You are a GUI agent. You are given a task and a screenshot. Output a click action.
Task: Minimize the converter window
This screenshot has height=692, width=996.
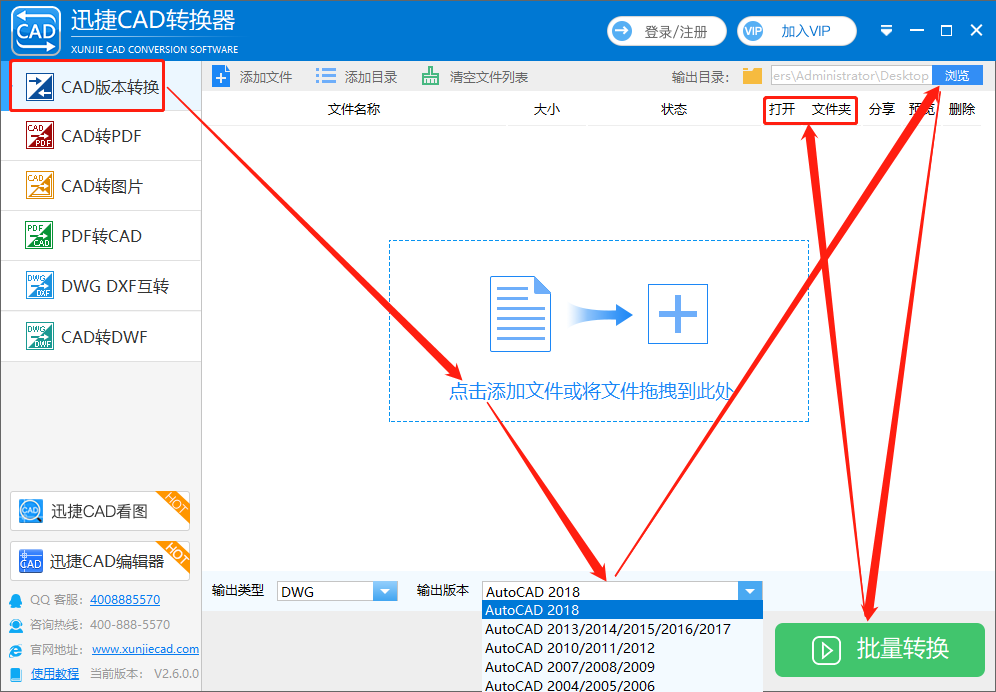(x=917, y=31)
